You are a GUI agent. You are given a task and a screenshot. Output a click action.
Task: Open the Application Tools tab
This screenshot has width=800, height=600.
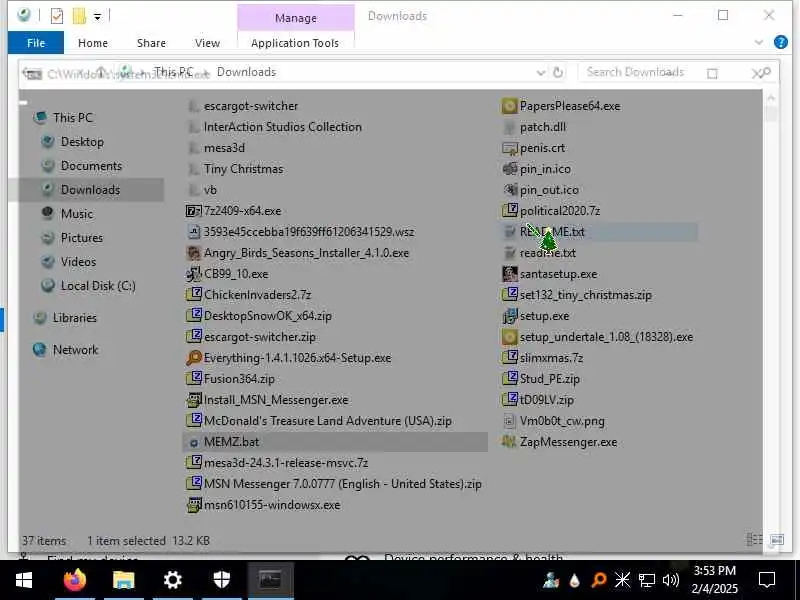[295, 43]
